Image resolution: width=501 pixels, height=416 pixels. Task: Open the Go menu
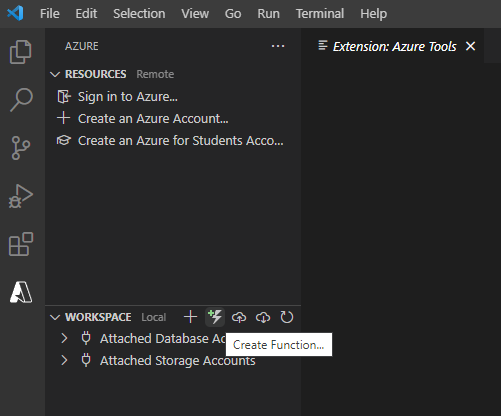click(233, 14)
